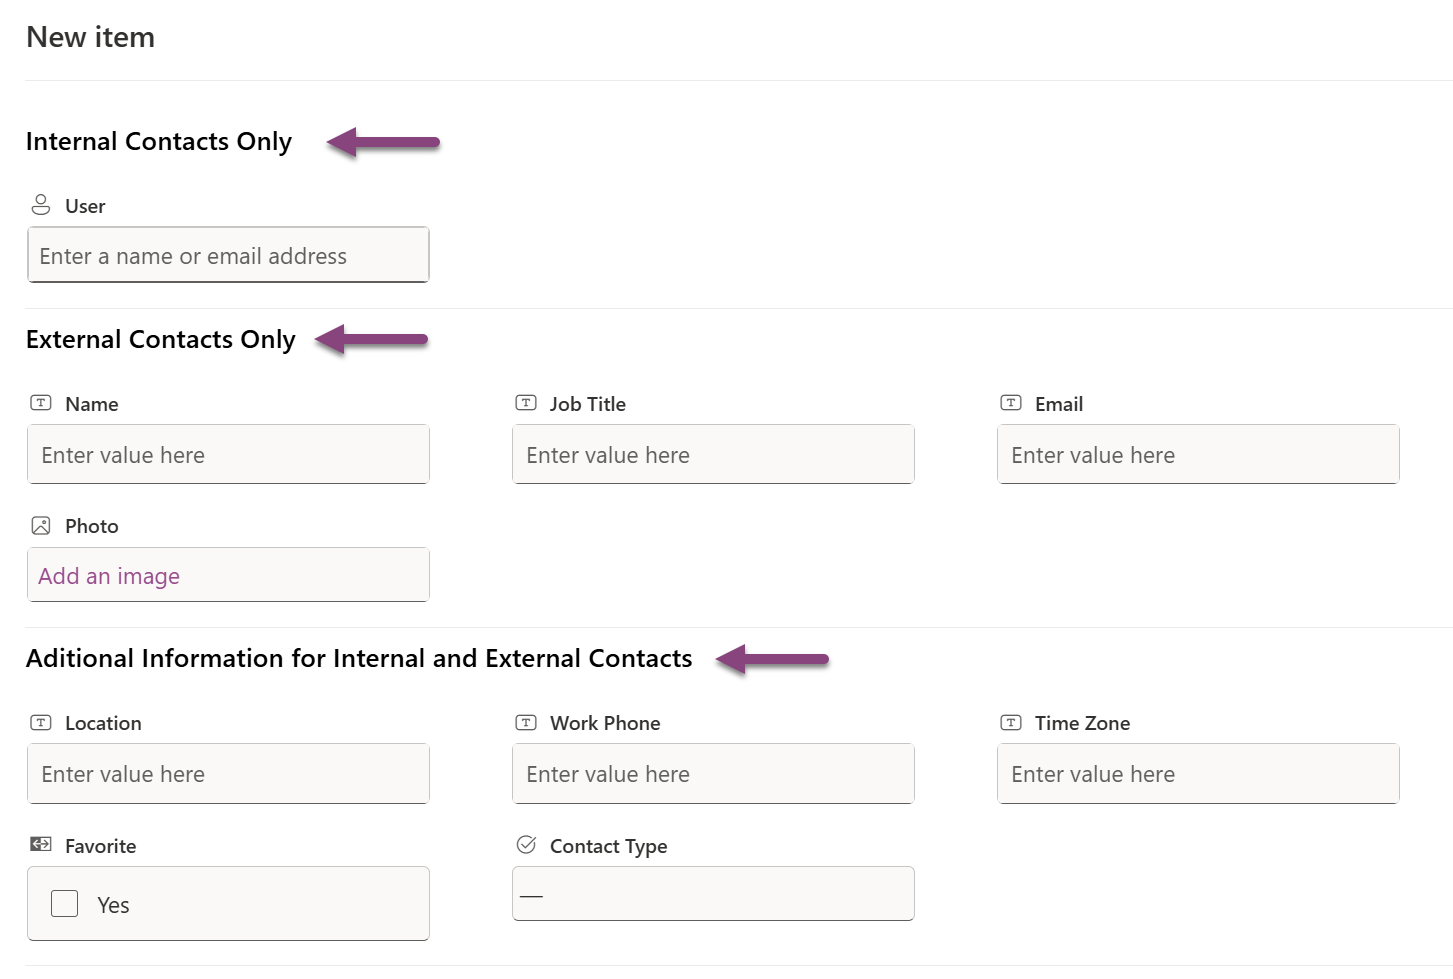Open the Contact Type dropdown
This screenshot has width=1453, height=979.
[713, 894]
